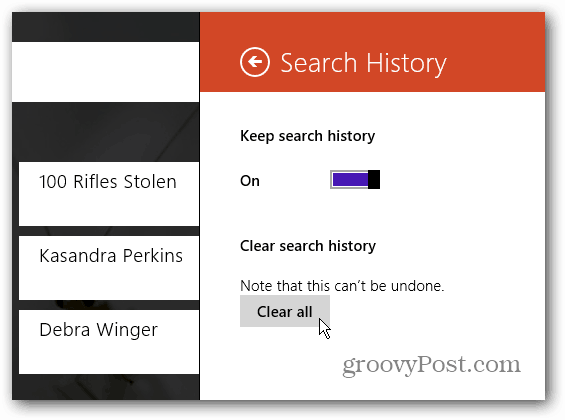Click the orange header right of the title
Viewport: 565px width, 420px height.
pyautogui.click(x=495, y=52)
